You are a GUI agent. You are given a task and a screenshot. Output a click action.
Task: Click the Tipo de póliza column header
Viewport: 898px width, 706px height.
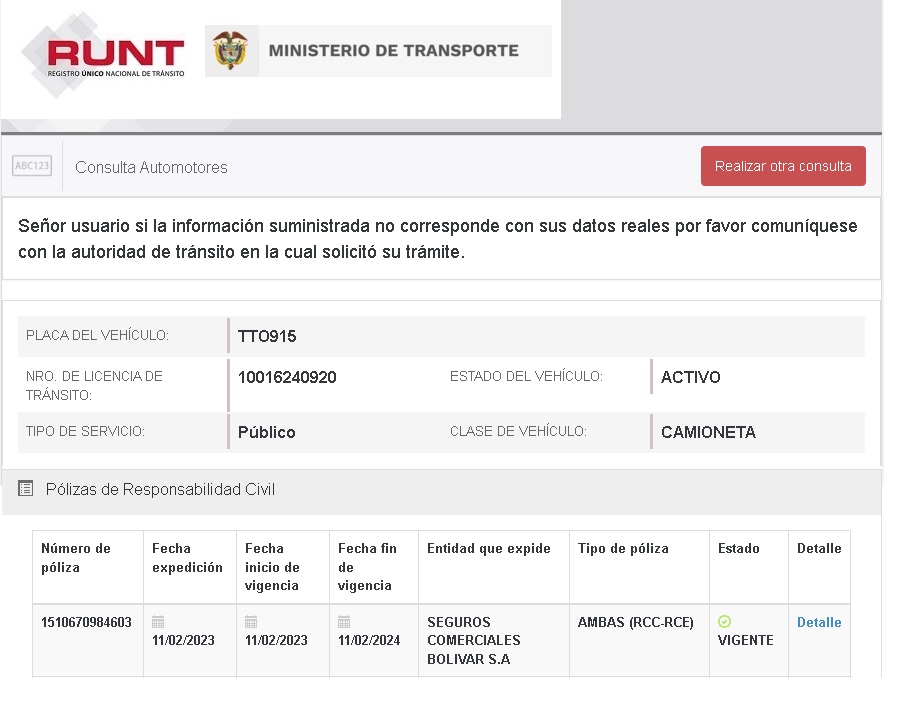point(623,548)
